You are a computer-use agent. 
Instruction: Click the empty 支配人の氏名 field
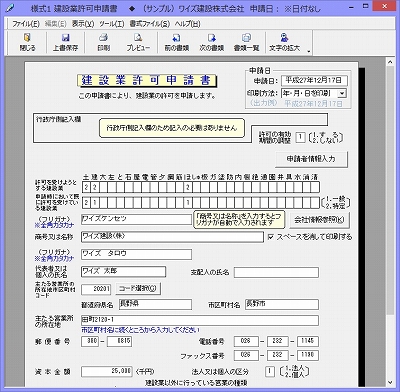coord(276,272)
